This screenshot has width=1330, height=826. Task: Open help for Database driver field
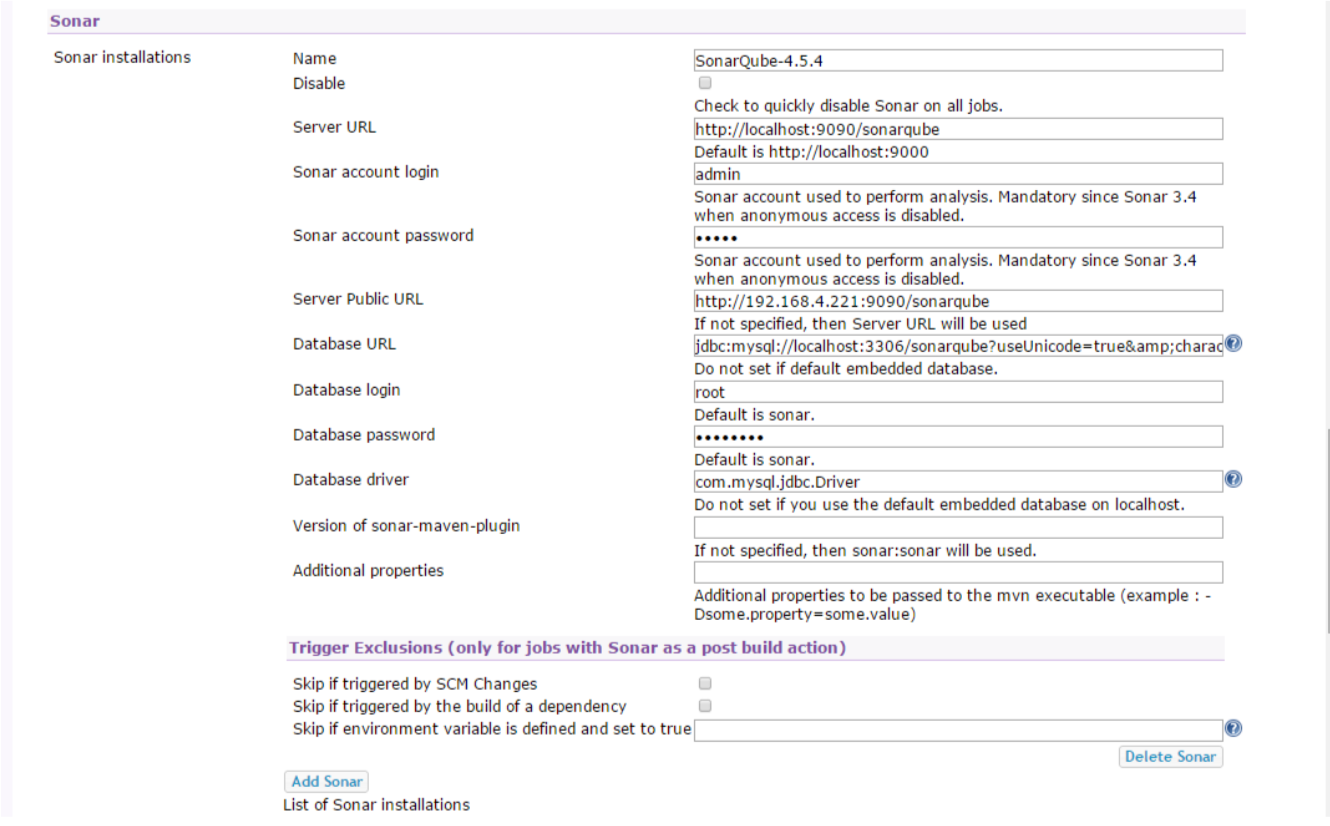[1233, 480]
